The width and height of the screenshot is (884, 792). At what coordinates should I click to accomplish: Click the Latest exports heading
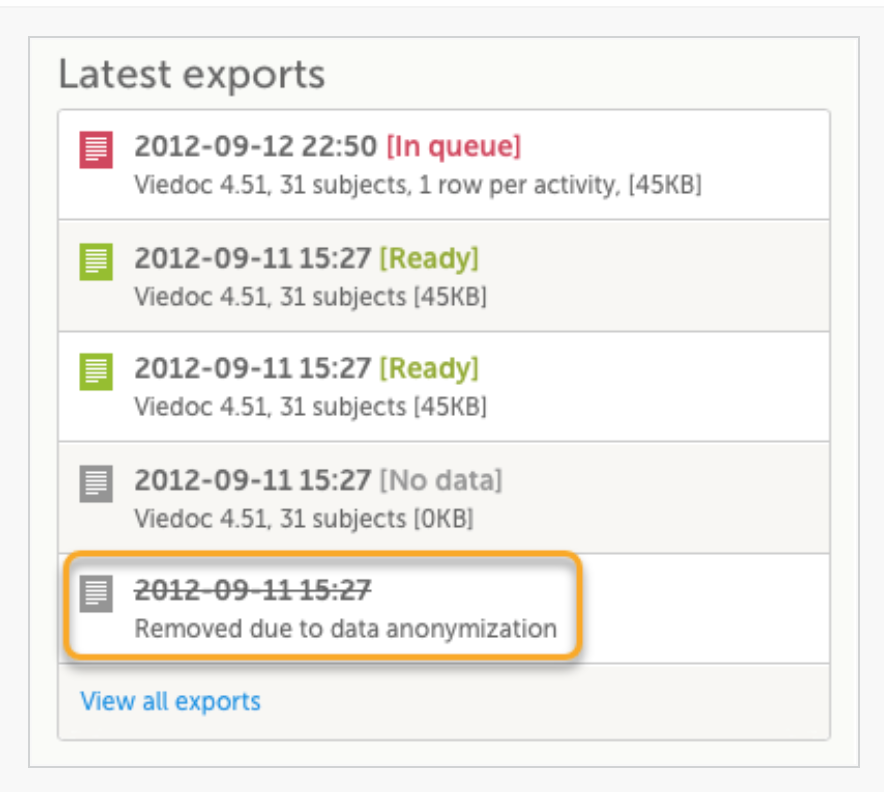point(191,75)
